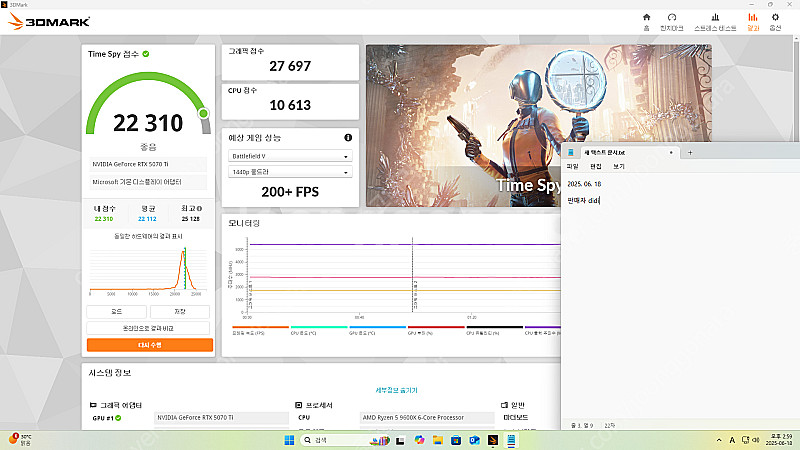Click the 3DMark logo
800x450 pixels.
point(49,21)
